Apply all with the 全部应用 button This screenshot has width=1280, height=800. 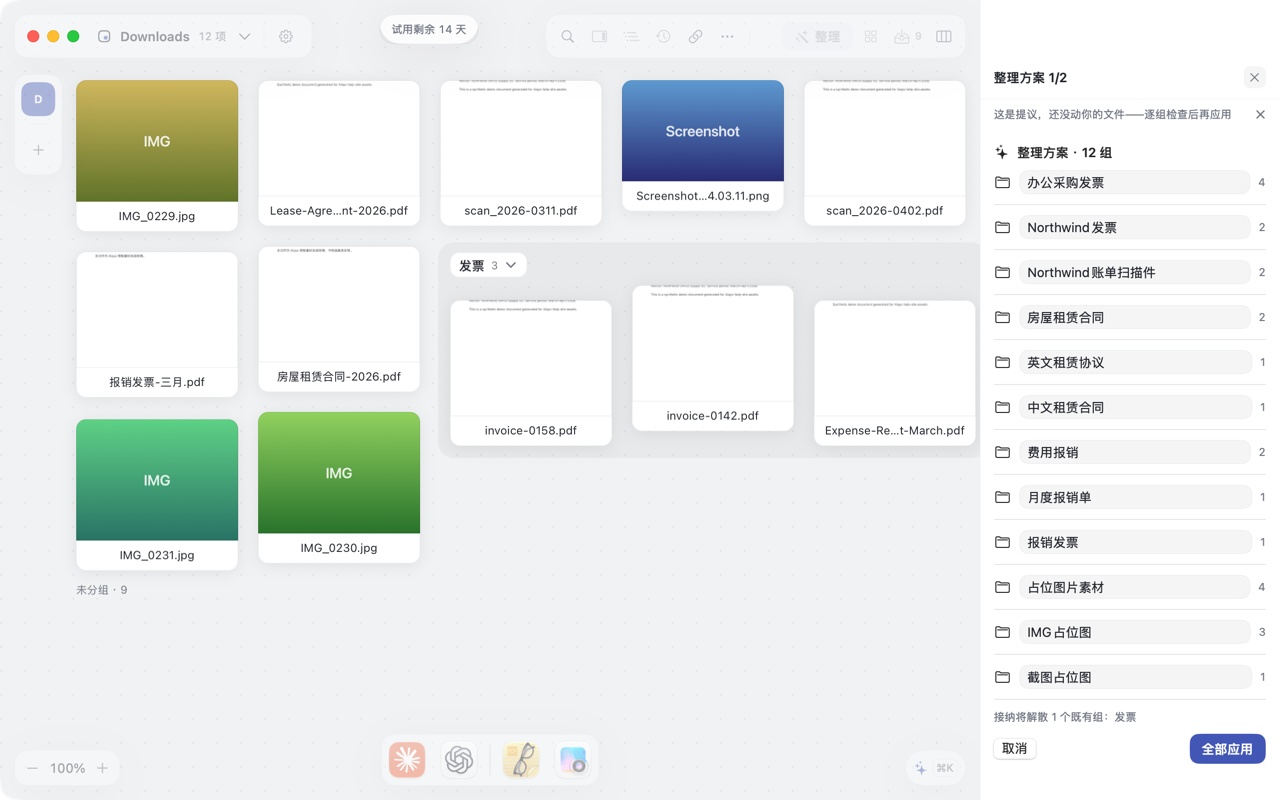tap(1227, 749)
